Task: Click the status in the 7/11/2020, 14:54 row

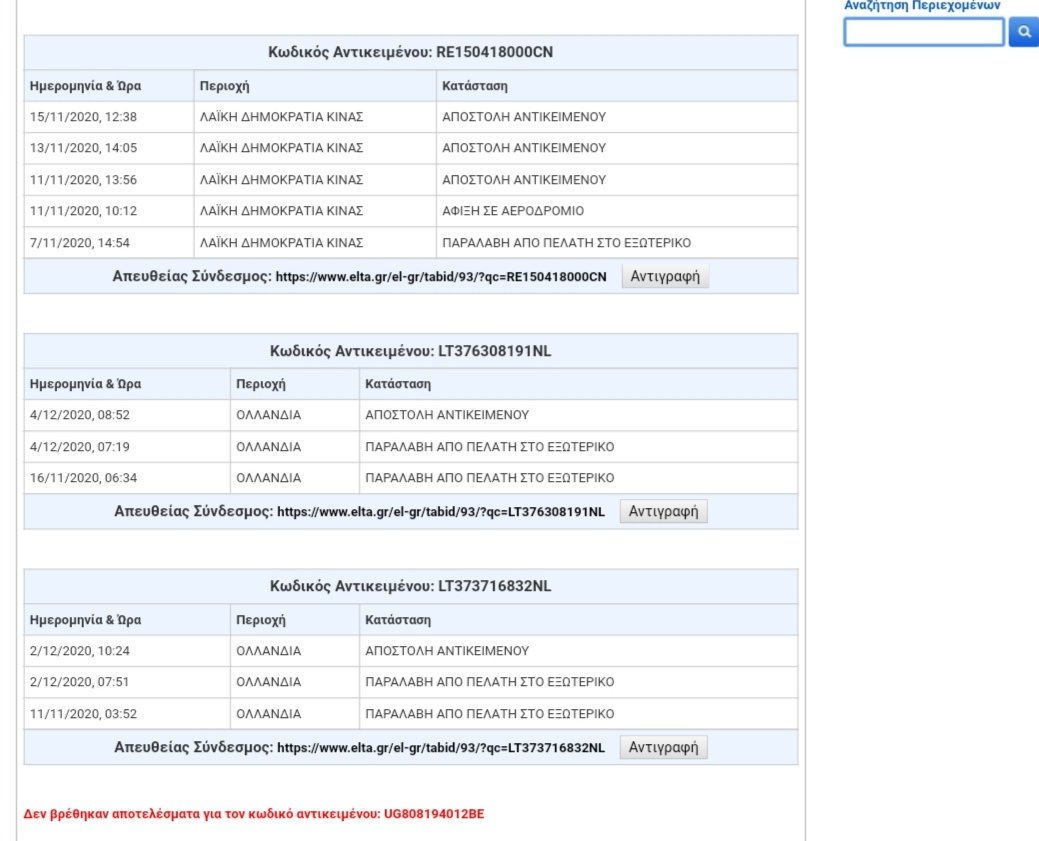Action: click(567, 243)
